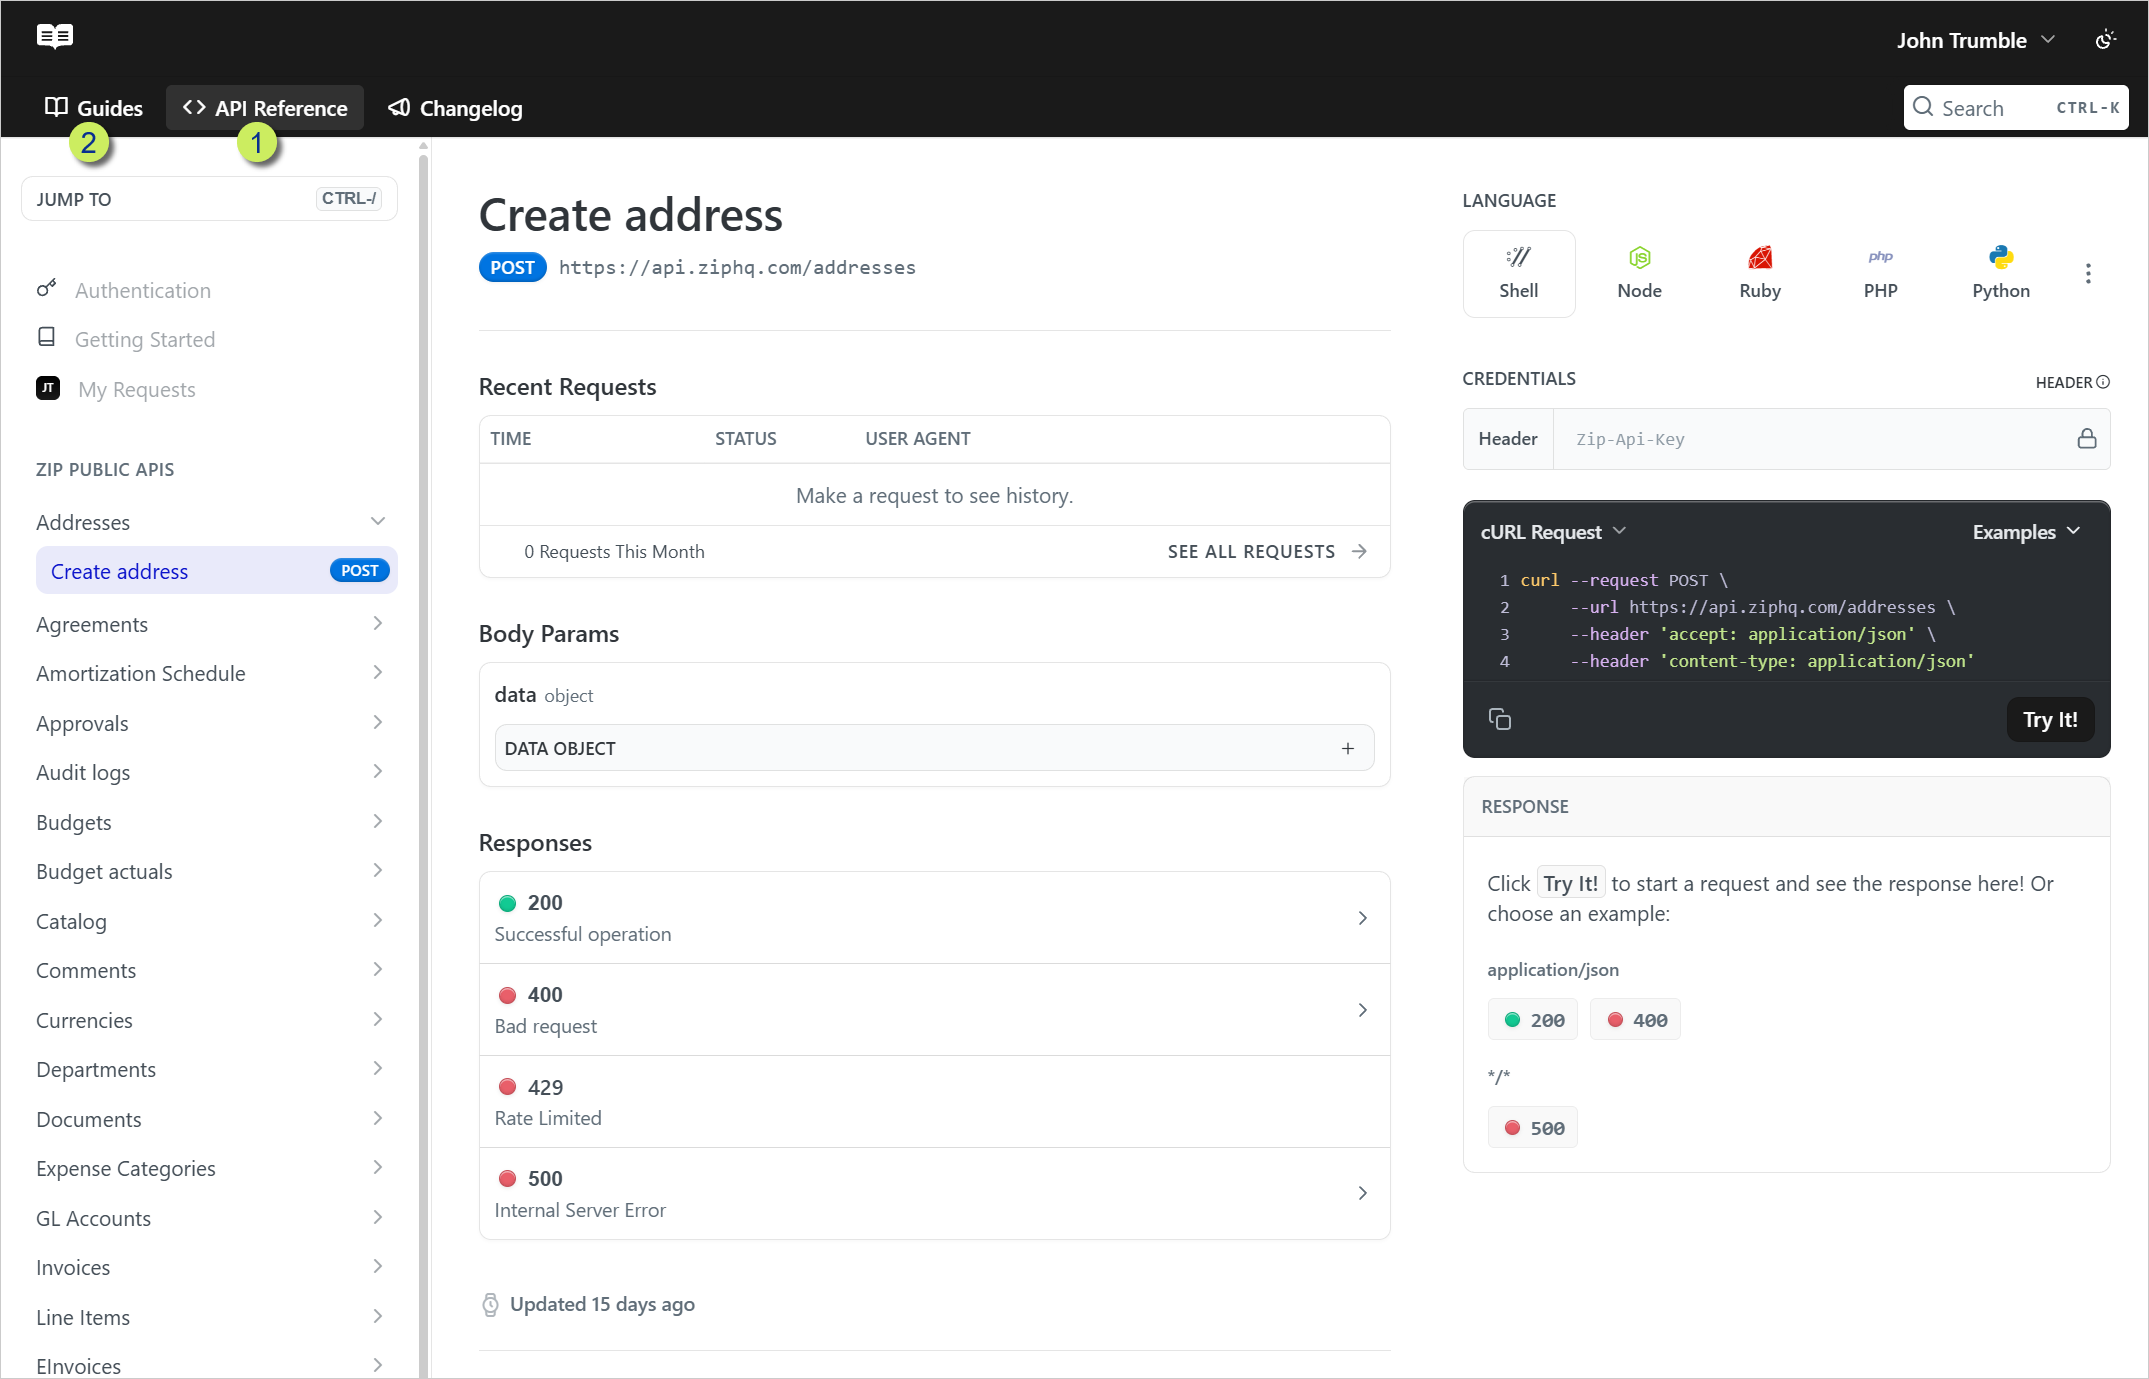Choose the 200 example response
This screenshot has width=2149, height=1379.
[x=1533, y=1020]
